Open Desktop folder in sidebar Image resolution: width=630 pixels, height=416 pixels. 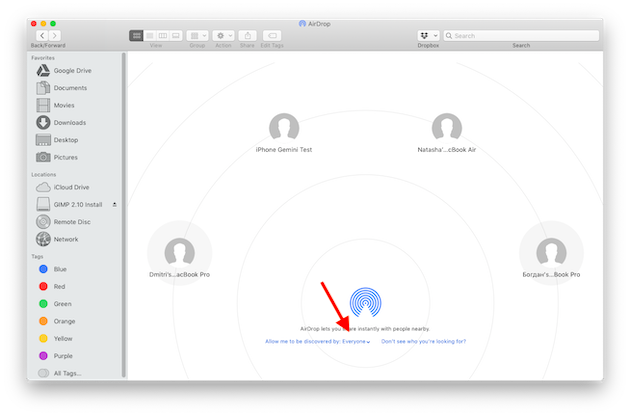[57, 140]
